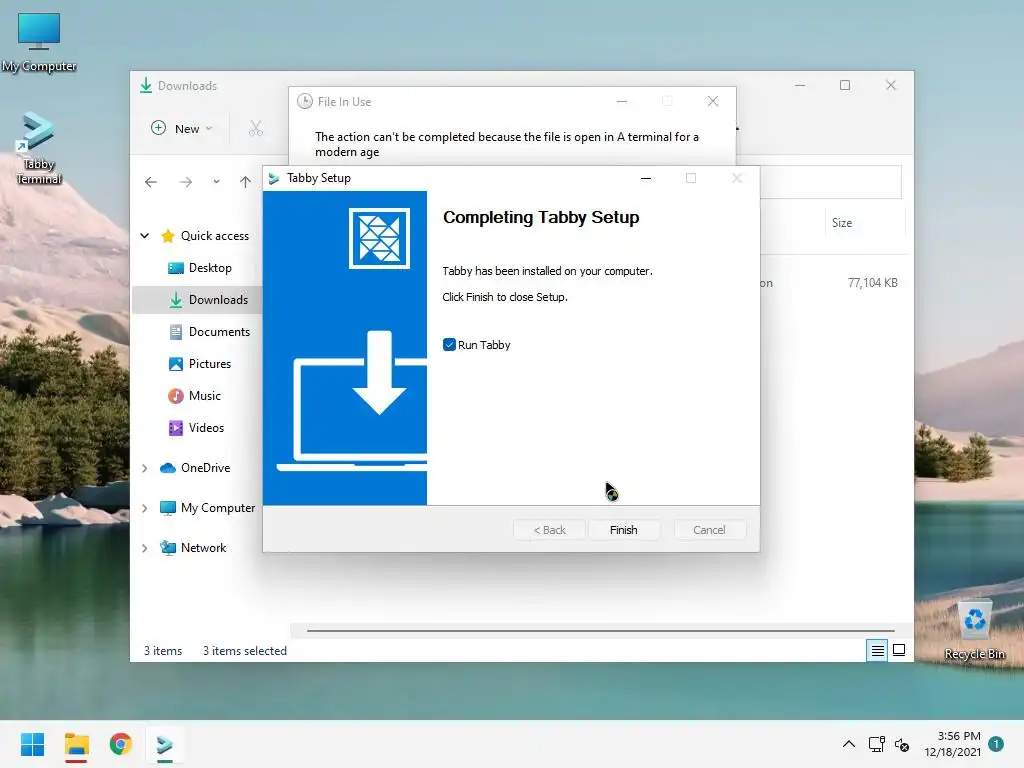Viewport: 1024px width, 768px height.
Task: Uncheck the Run Tabby checkbox
Action: 449,345
